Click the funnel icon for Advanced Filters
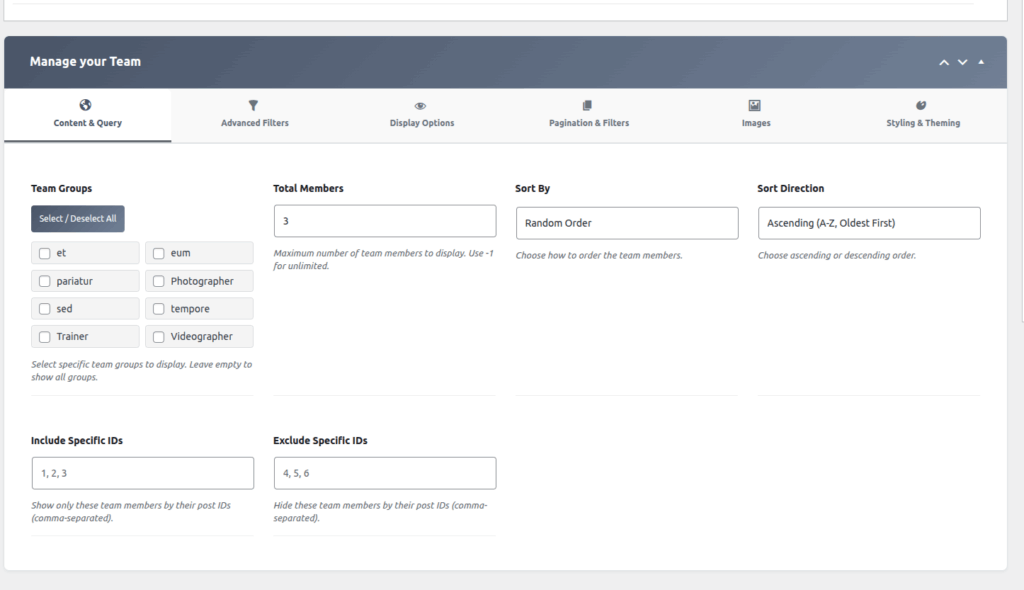1024x590 pixels. (254, 105)
